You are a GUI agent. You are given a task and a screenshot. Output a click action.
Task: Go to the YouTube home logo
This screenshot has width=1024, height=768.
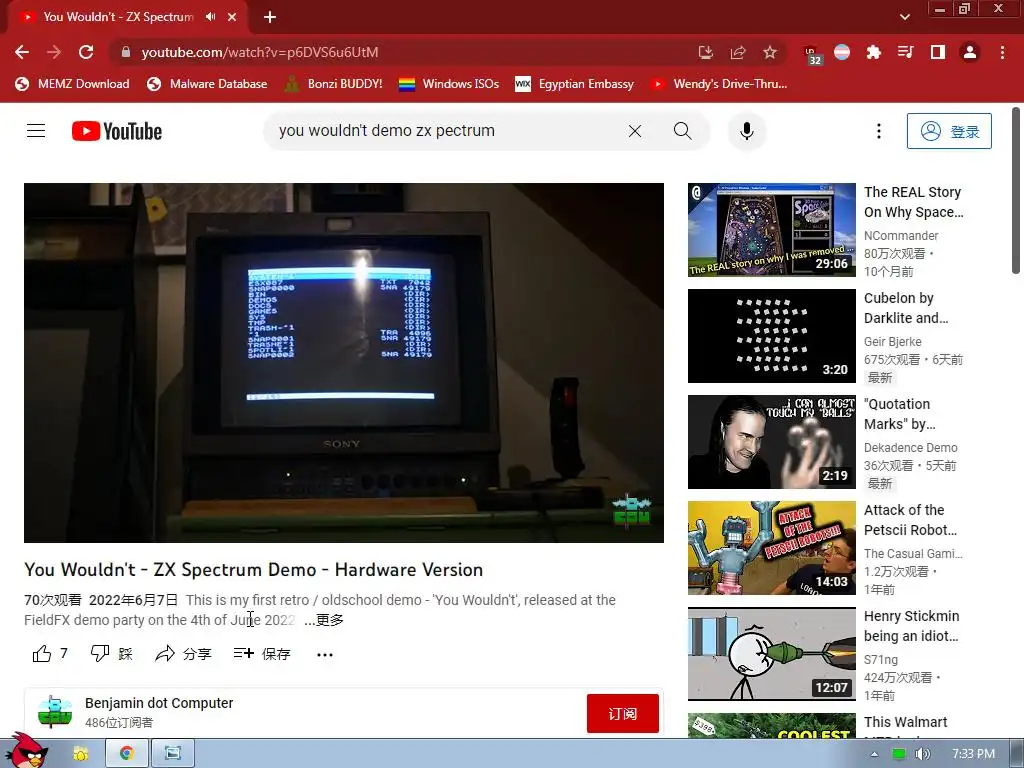coord(117,131)
